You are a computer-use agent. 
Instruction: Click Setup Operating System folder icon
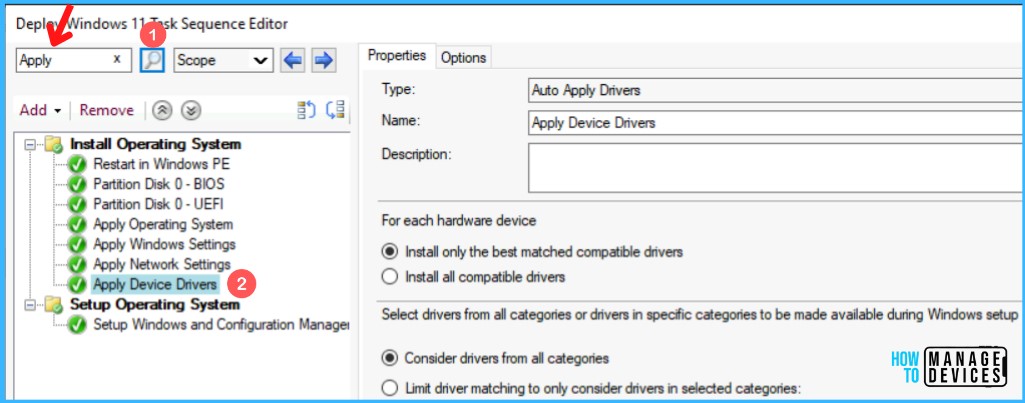click(x=54, y=306)
